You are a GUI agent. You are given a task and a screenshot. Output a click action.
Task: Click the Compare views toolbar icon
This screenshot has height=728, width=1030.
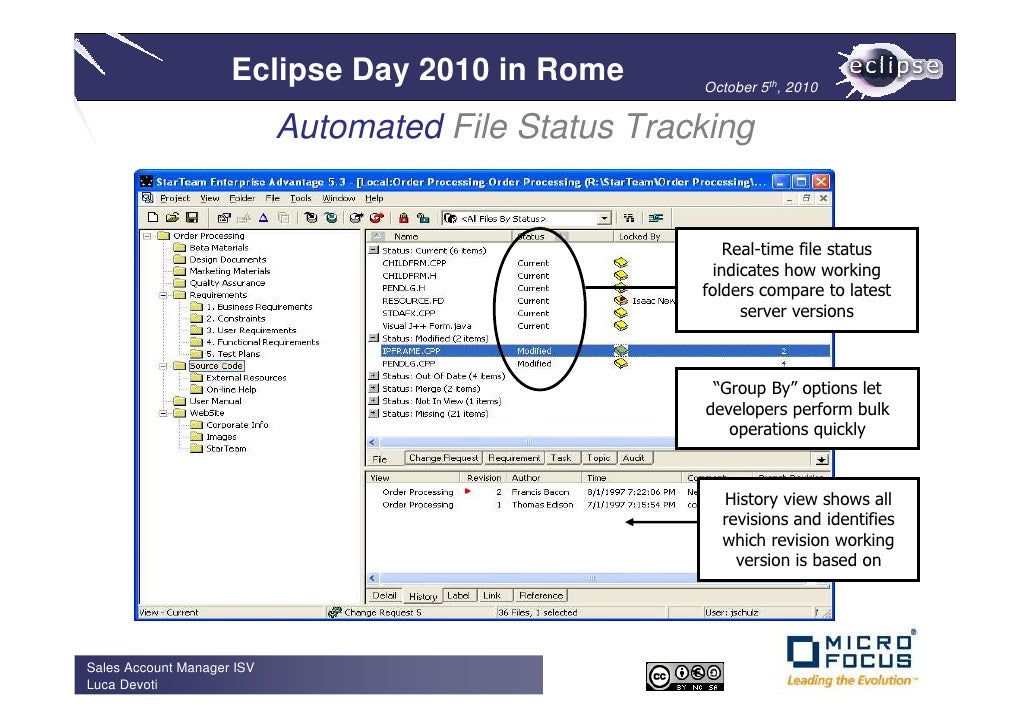click(655, 217)
